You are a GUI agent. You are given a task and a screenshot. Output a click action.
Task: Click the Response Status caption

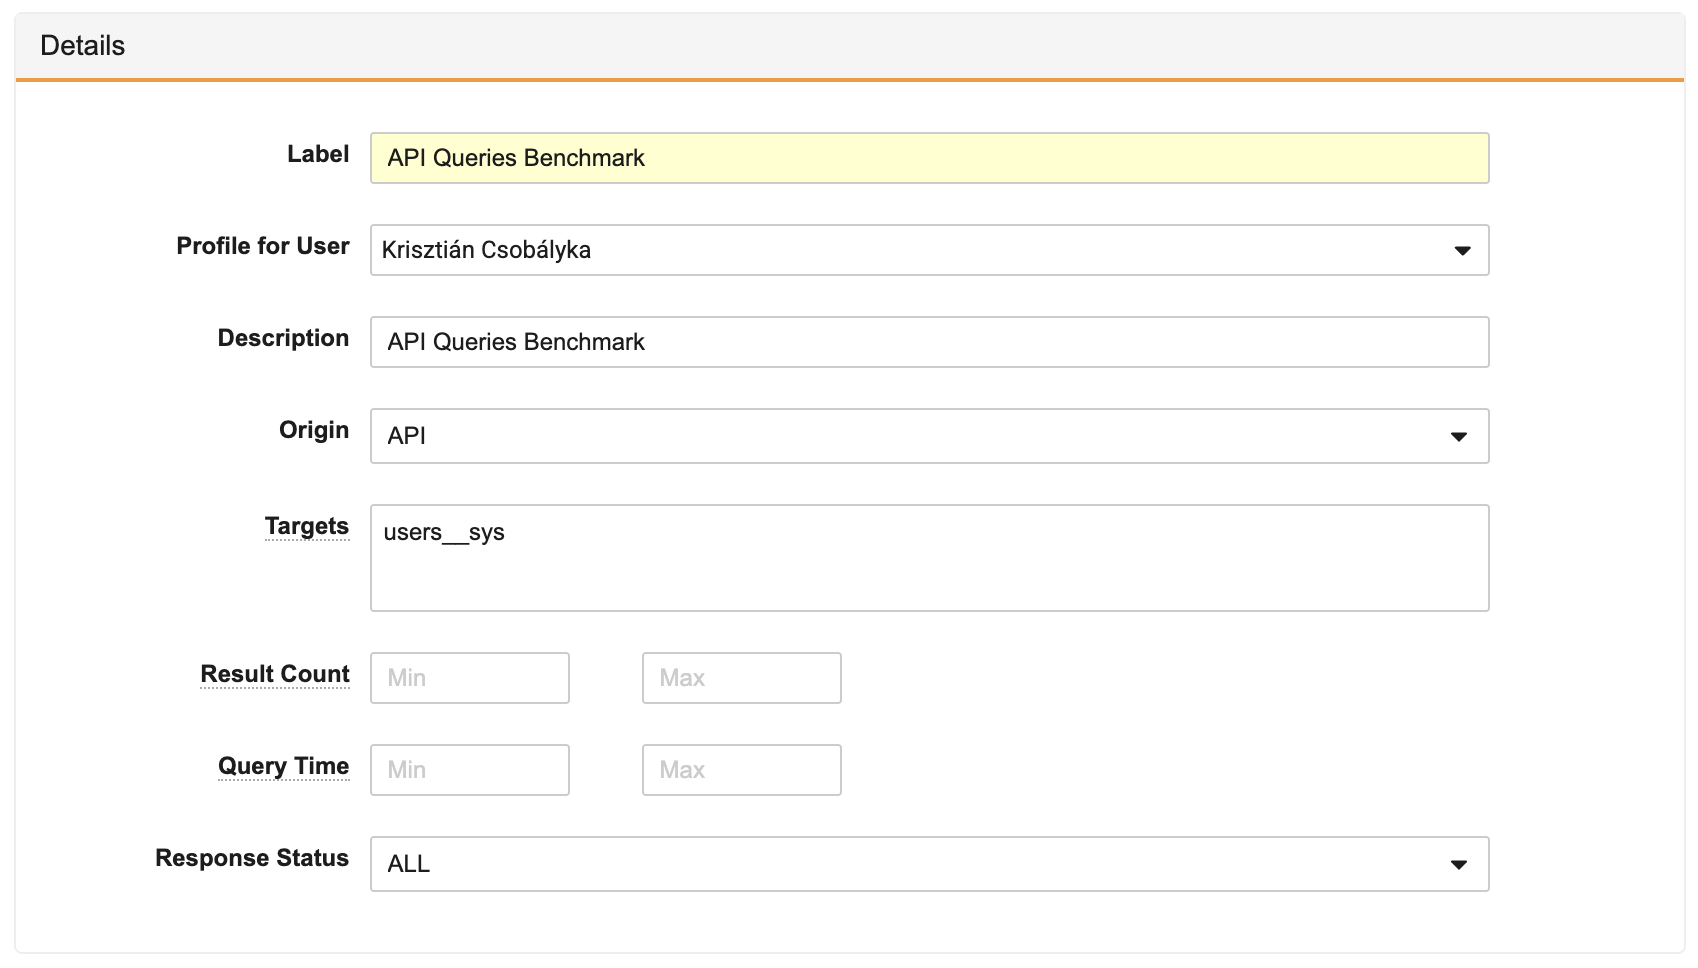[x=252, y=858]
